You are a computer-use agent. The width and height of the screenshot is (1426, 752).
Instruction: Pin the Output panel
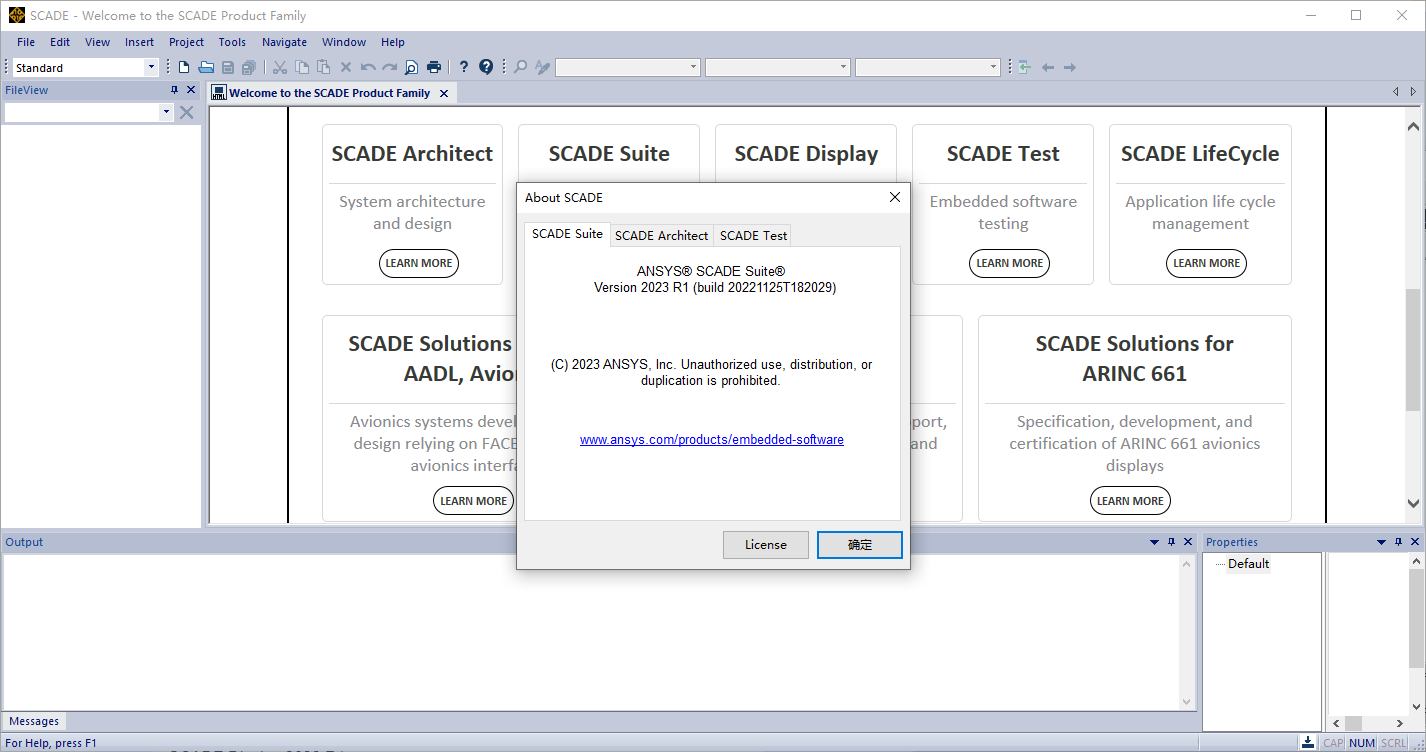point(1171,542)
